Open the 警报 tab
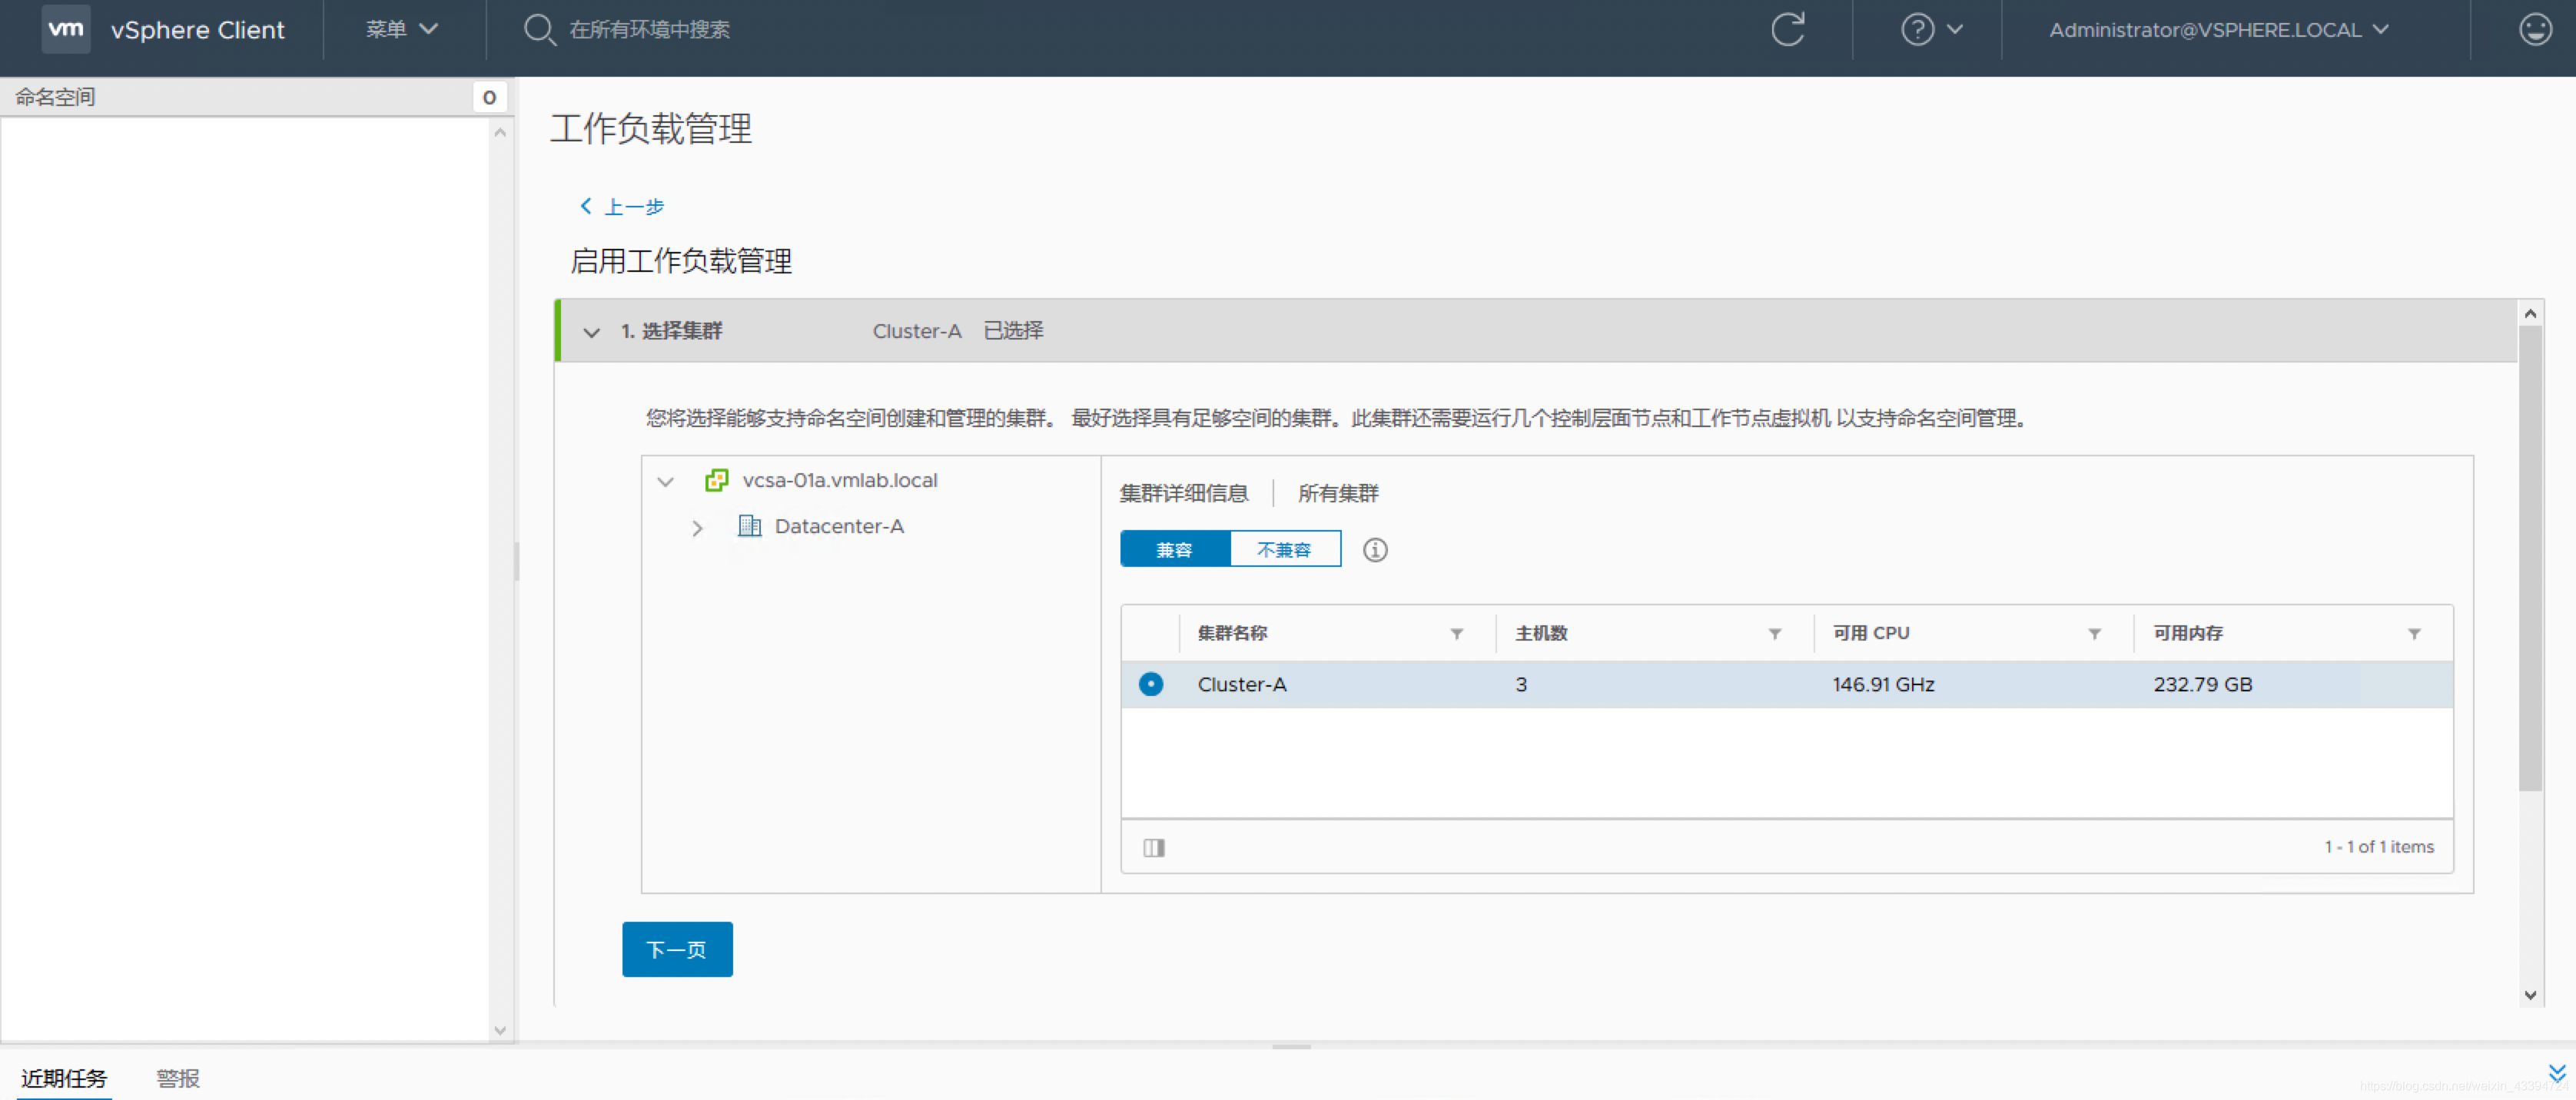Viewport: 2576px width, 1100px height. [178, 1078]
